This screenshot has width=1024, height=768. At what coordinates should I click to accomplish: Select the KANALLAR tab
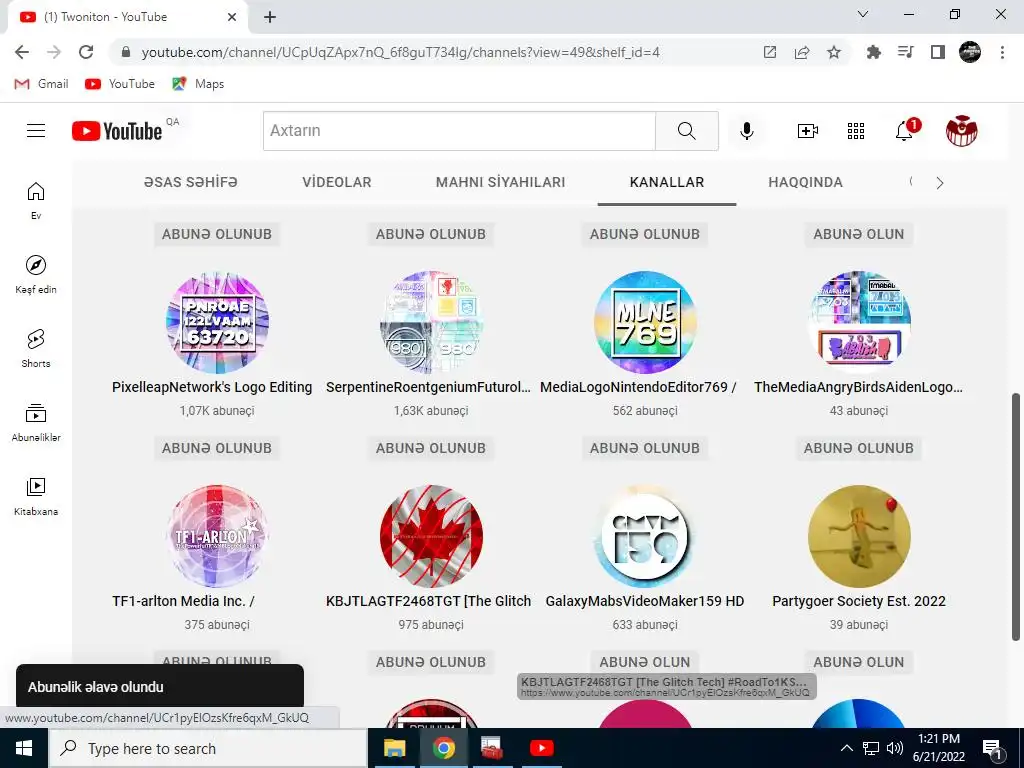pos(667,182)
